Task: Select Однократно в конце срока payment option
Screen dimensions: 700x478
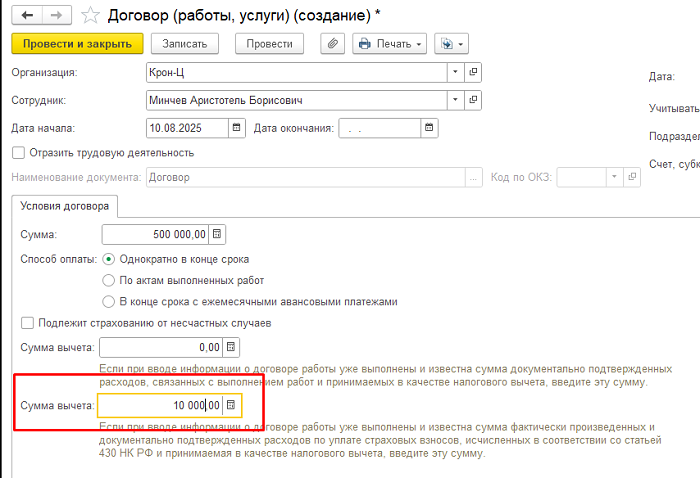Action: click(x=108, y=259)
